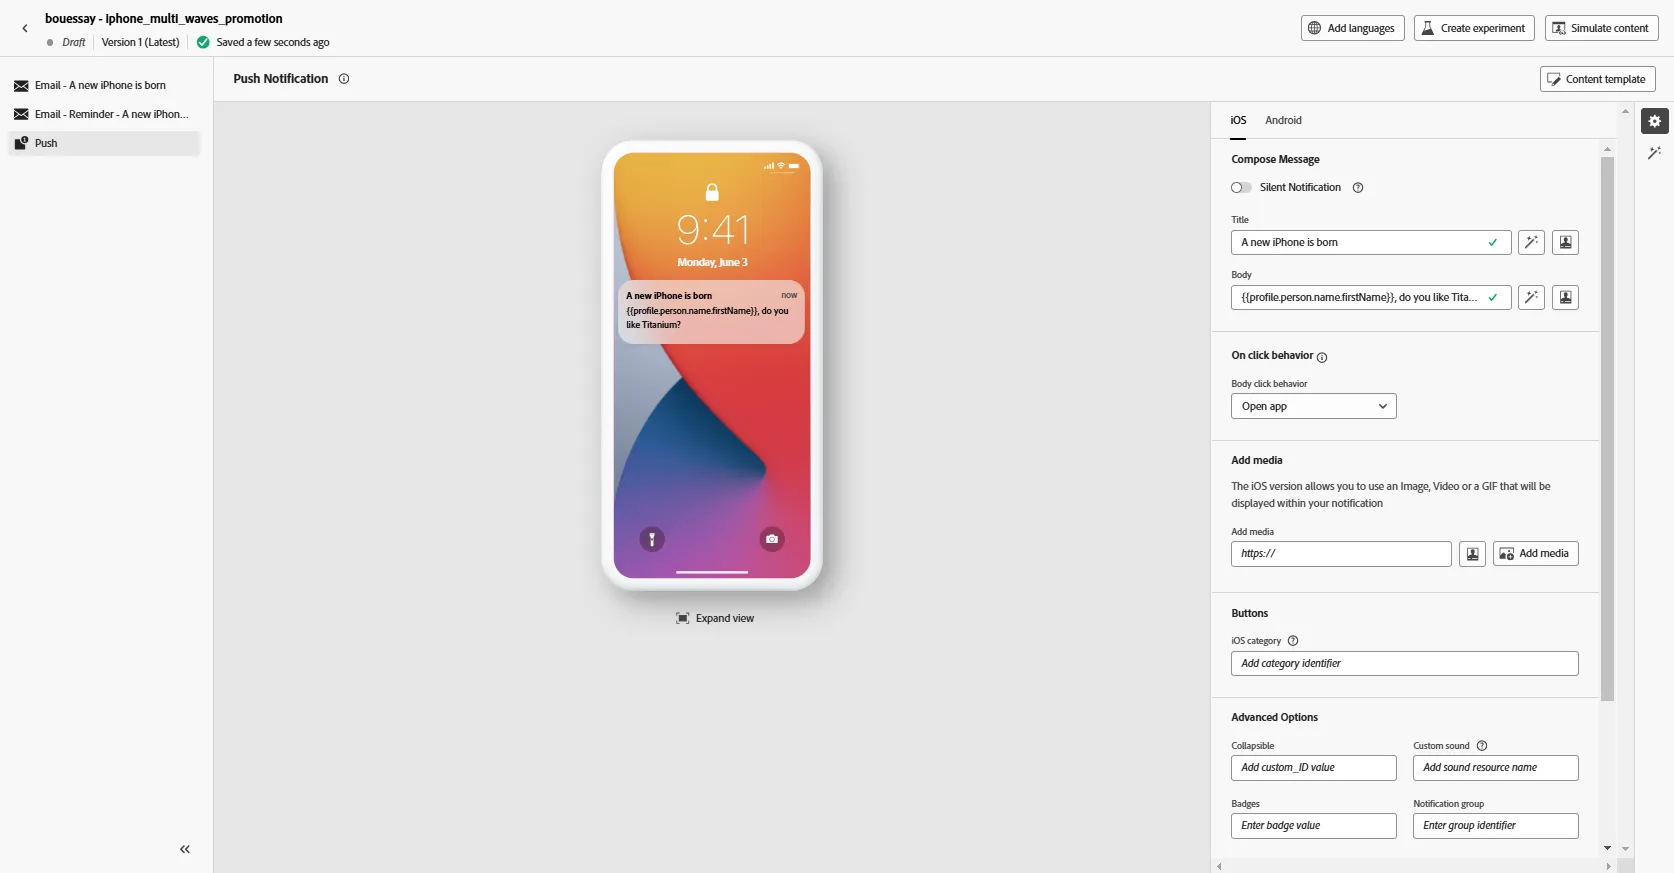Viewport: 1674px width, 873px height.
Task: Click the Simulate content button
Action: click(1601, 29)
